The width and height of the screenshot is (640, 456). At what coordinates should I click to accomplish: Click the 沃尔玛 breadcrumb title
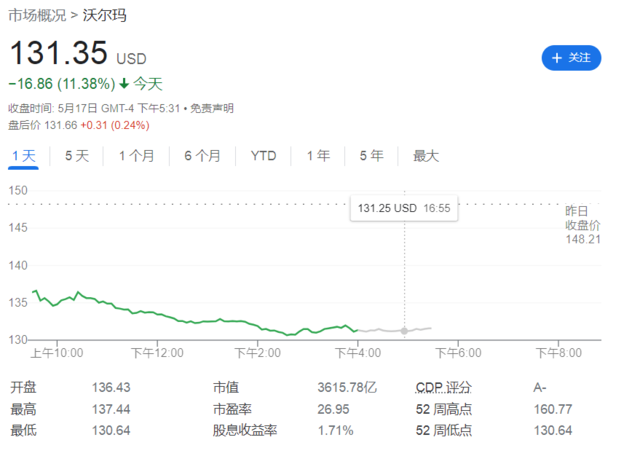click(104, 16)
